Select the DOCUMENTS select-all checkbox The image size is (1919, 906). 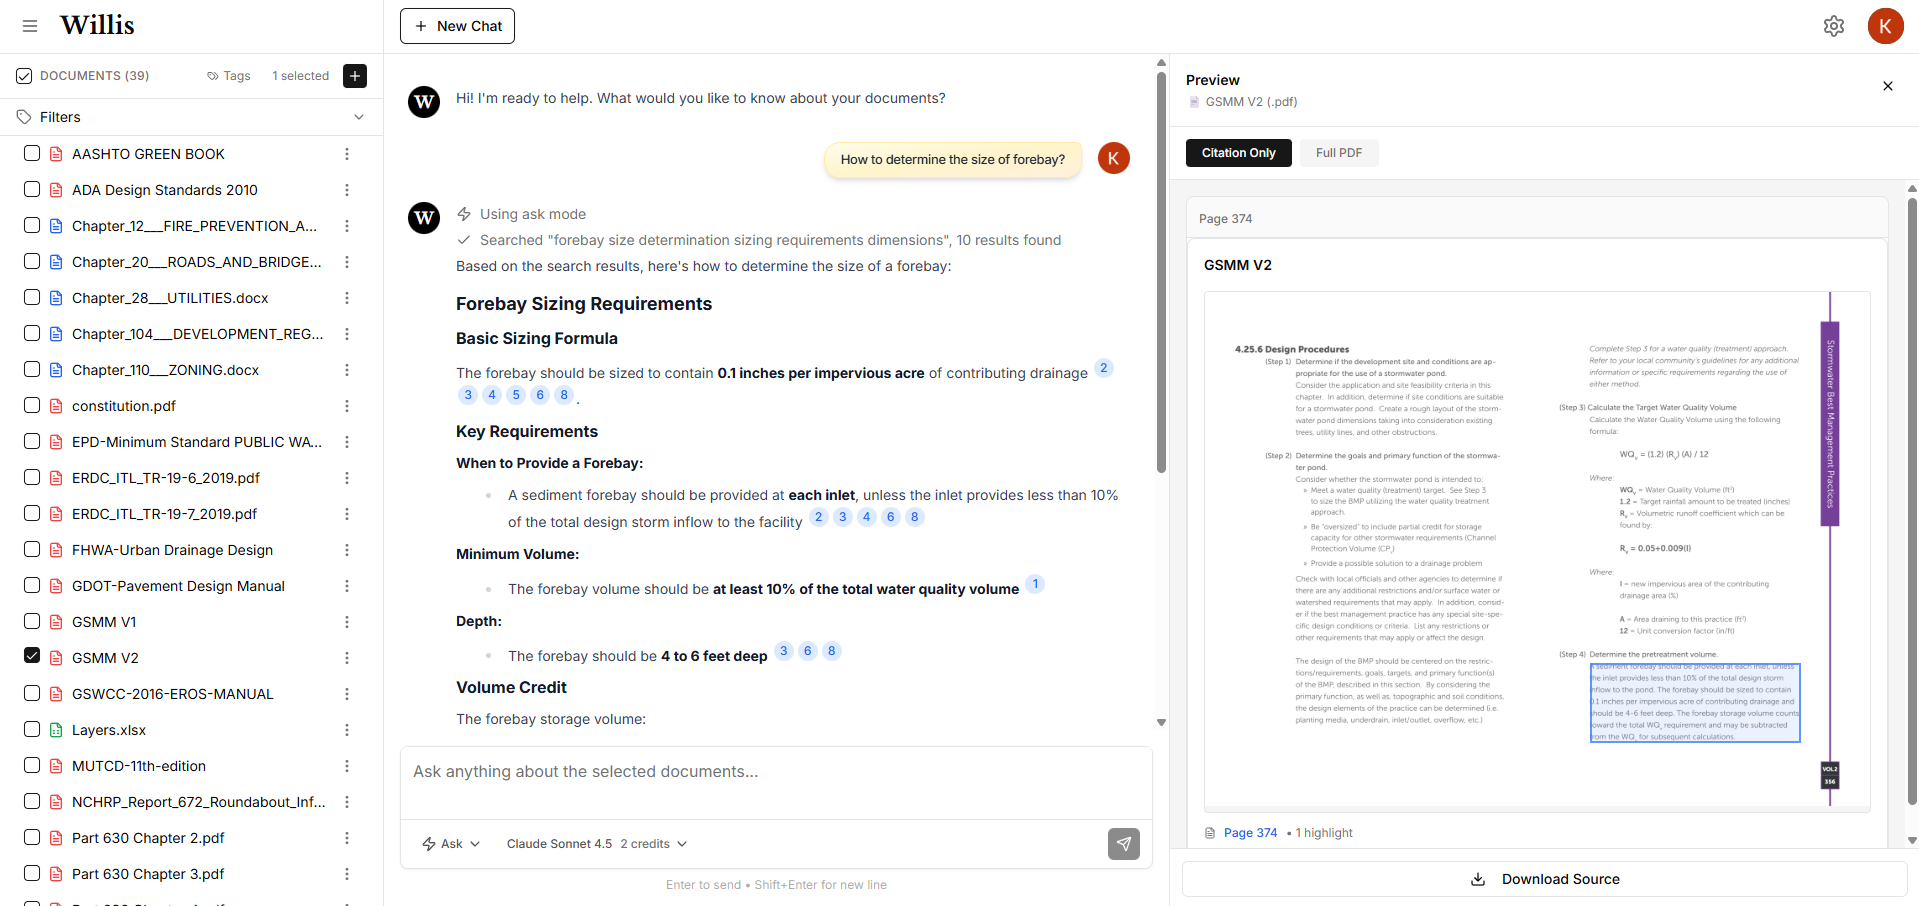tap(22, 75)
